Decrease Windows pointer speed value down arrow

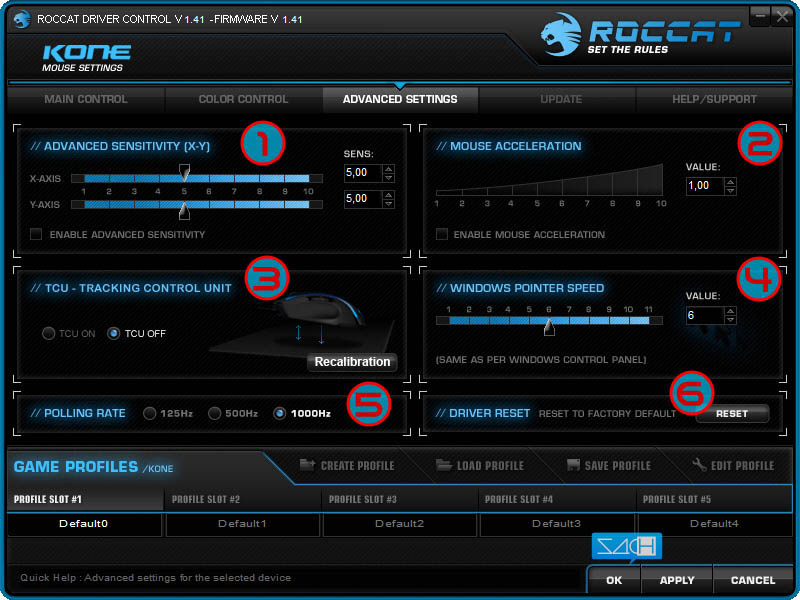(x=731, y=320)
